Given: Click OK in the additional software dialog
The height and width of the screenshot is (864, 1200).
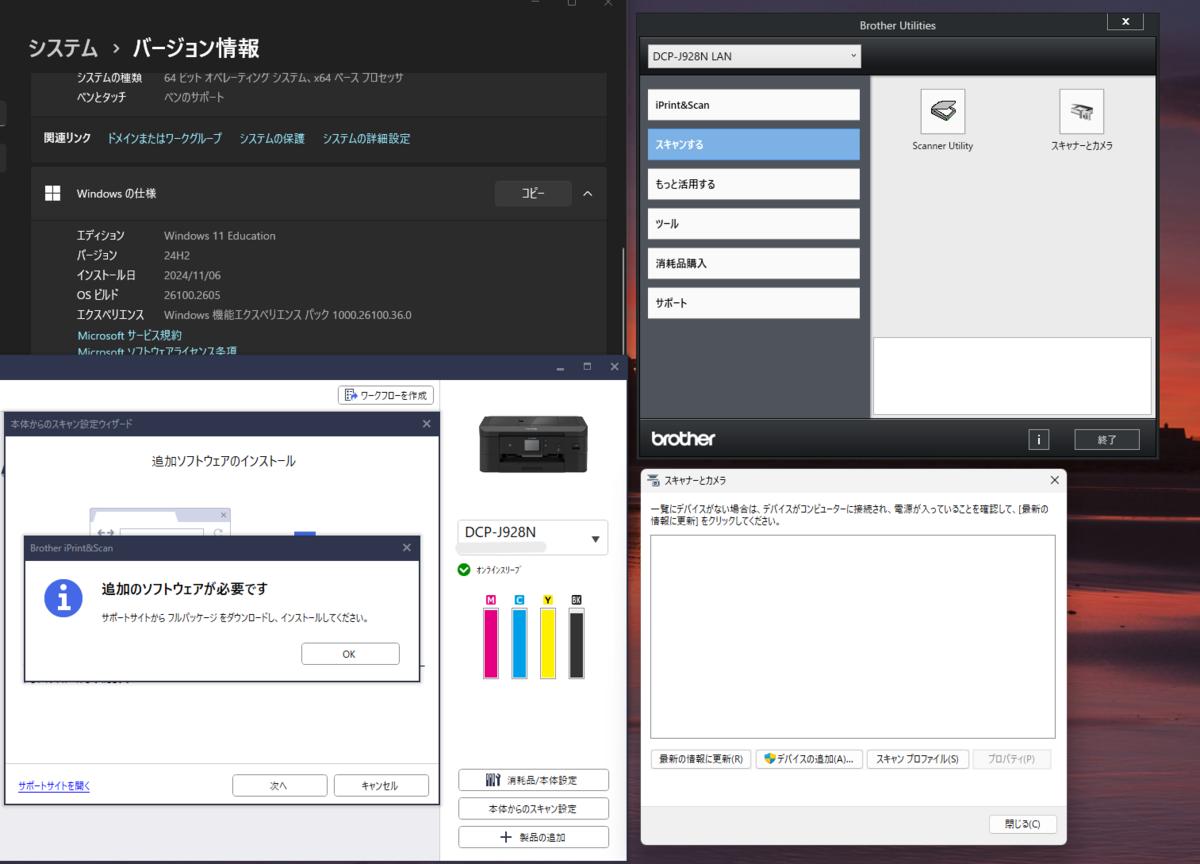Looking at the screenshot, I should tap(350, 653).
